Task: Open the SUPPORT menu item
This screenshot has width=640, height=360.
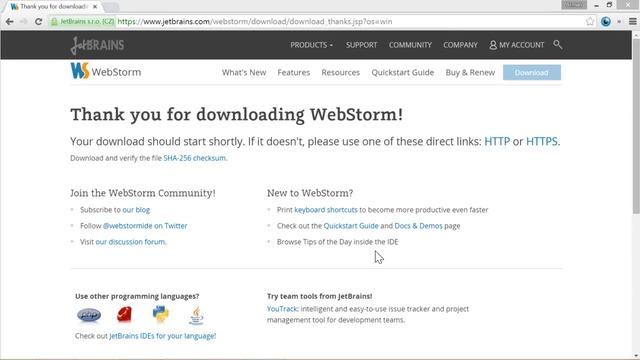Action: (x=362, y=45)
